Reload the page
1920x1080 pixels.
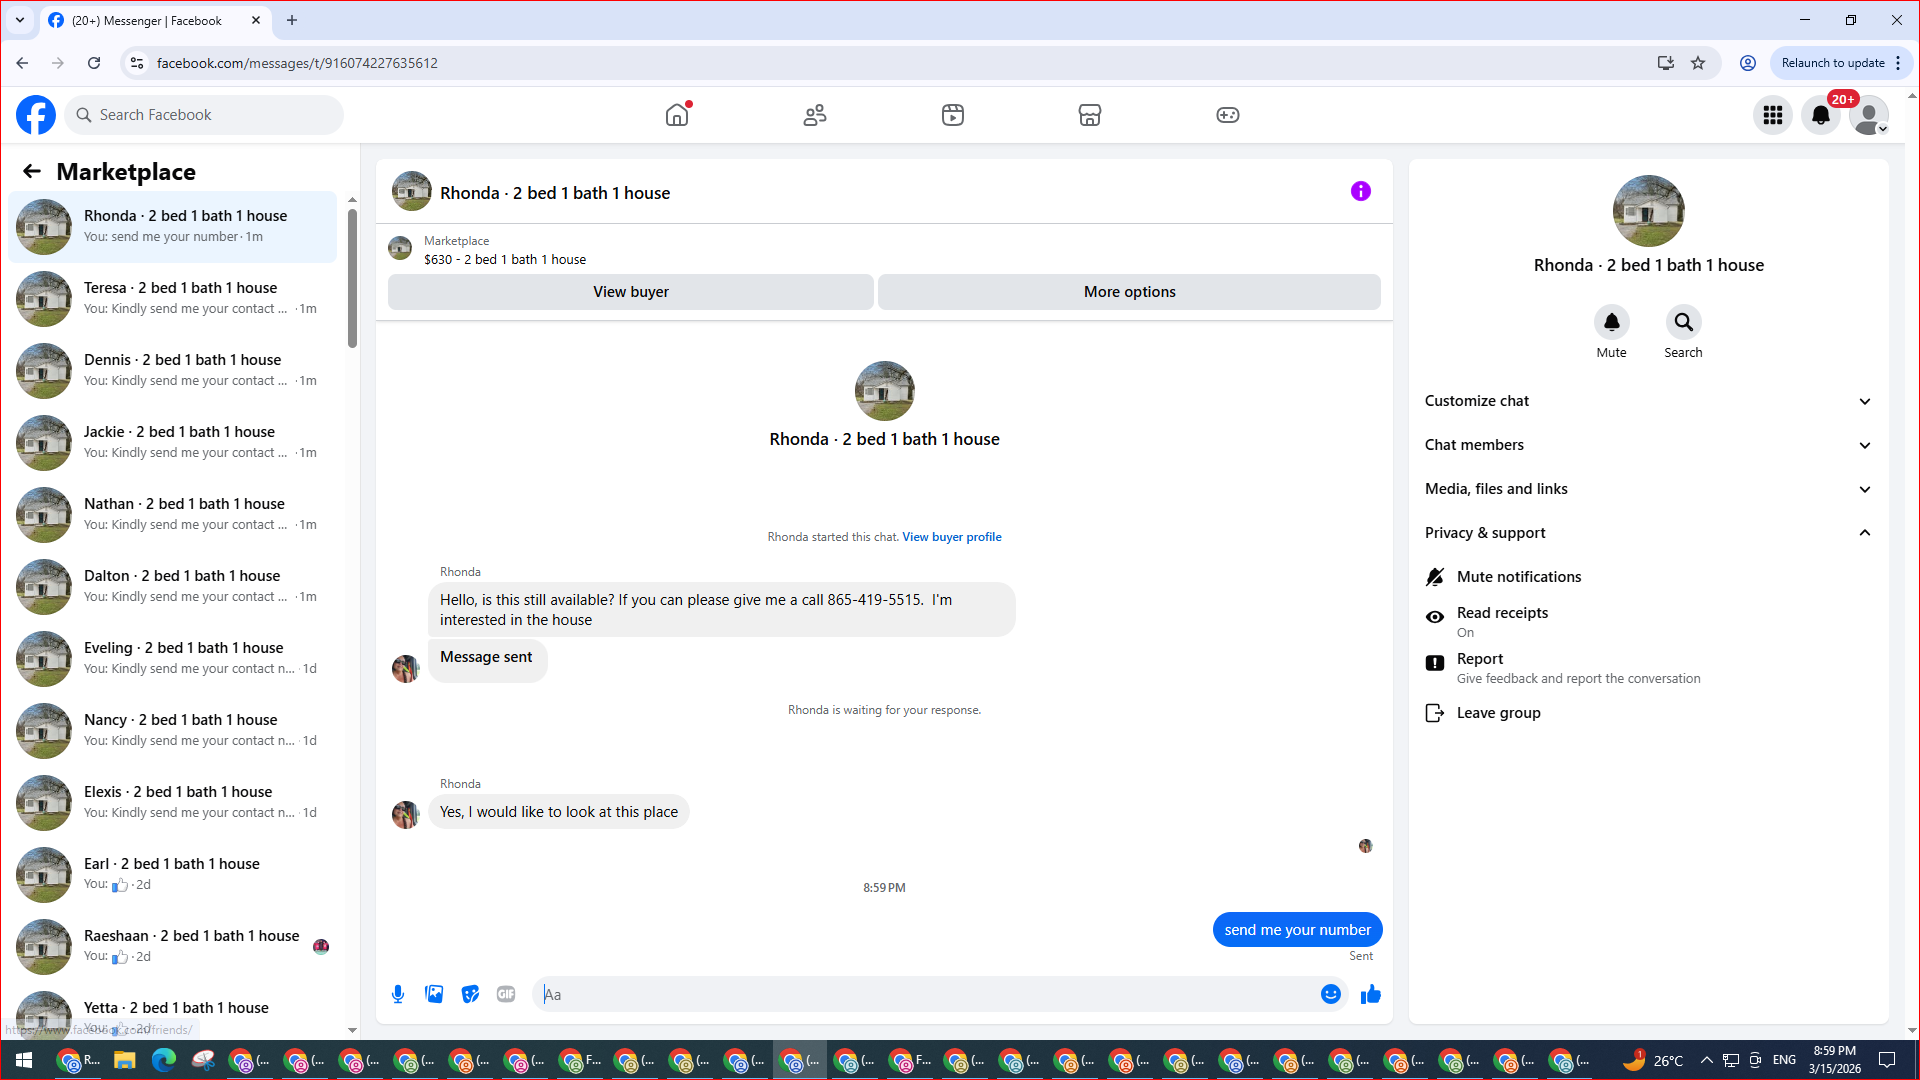pyautogui.click(x=94, y=63)
